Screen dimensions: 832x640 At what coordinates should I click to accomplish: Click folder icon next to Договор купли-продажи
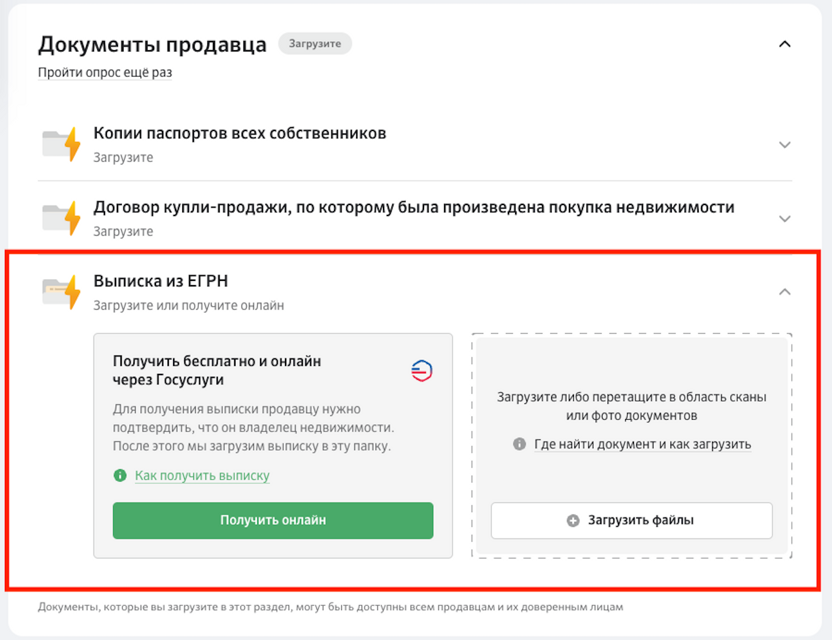point(61,218)
